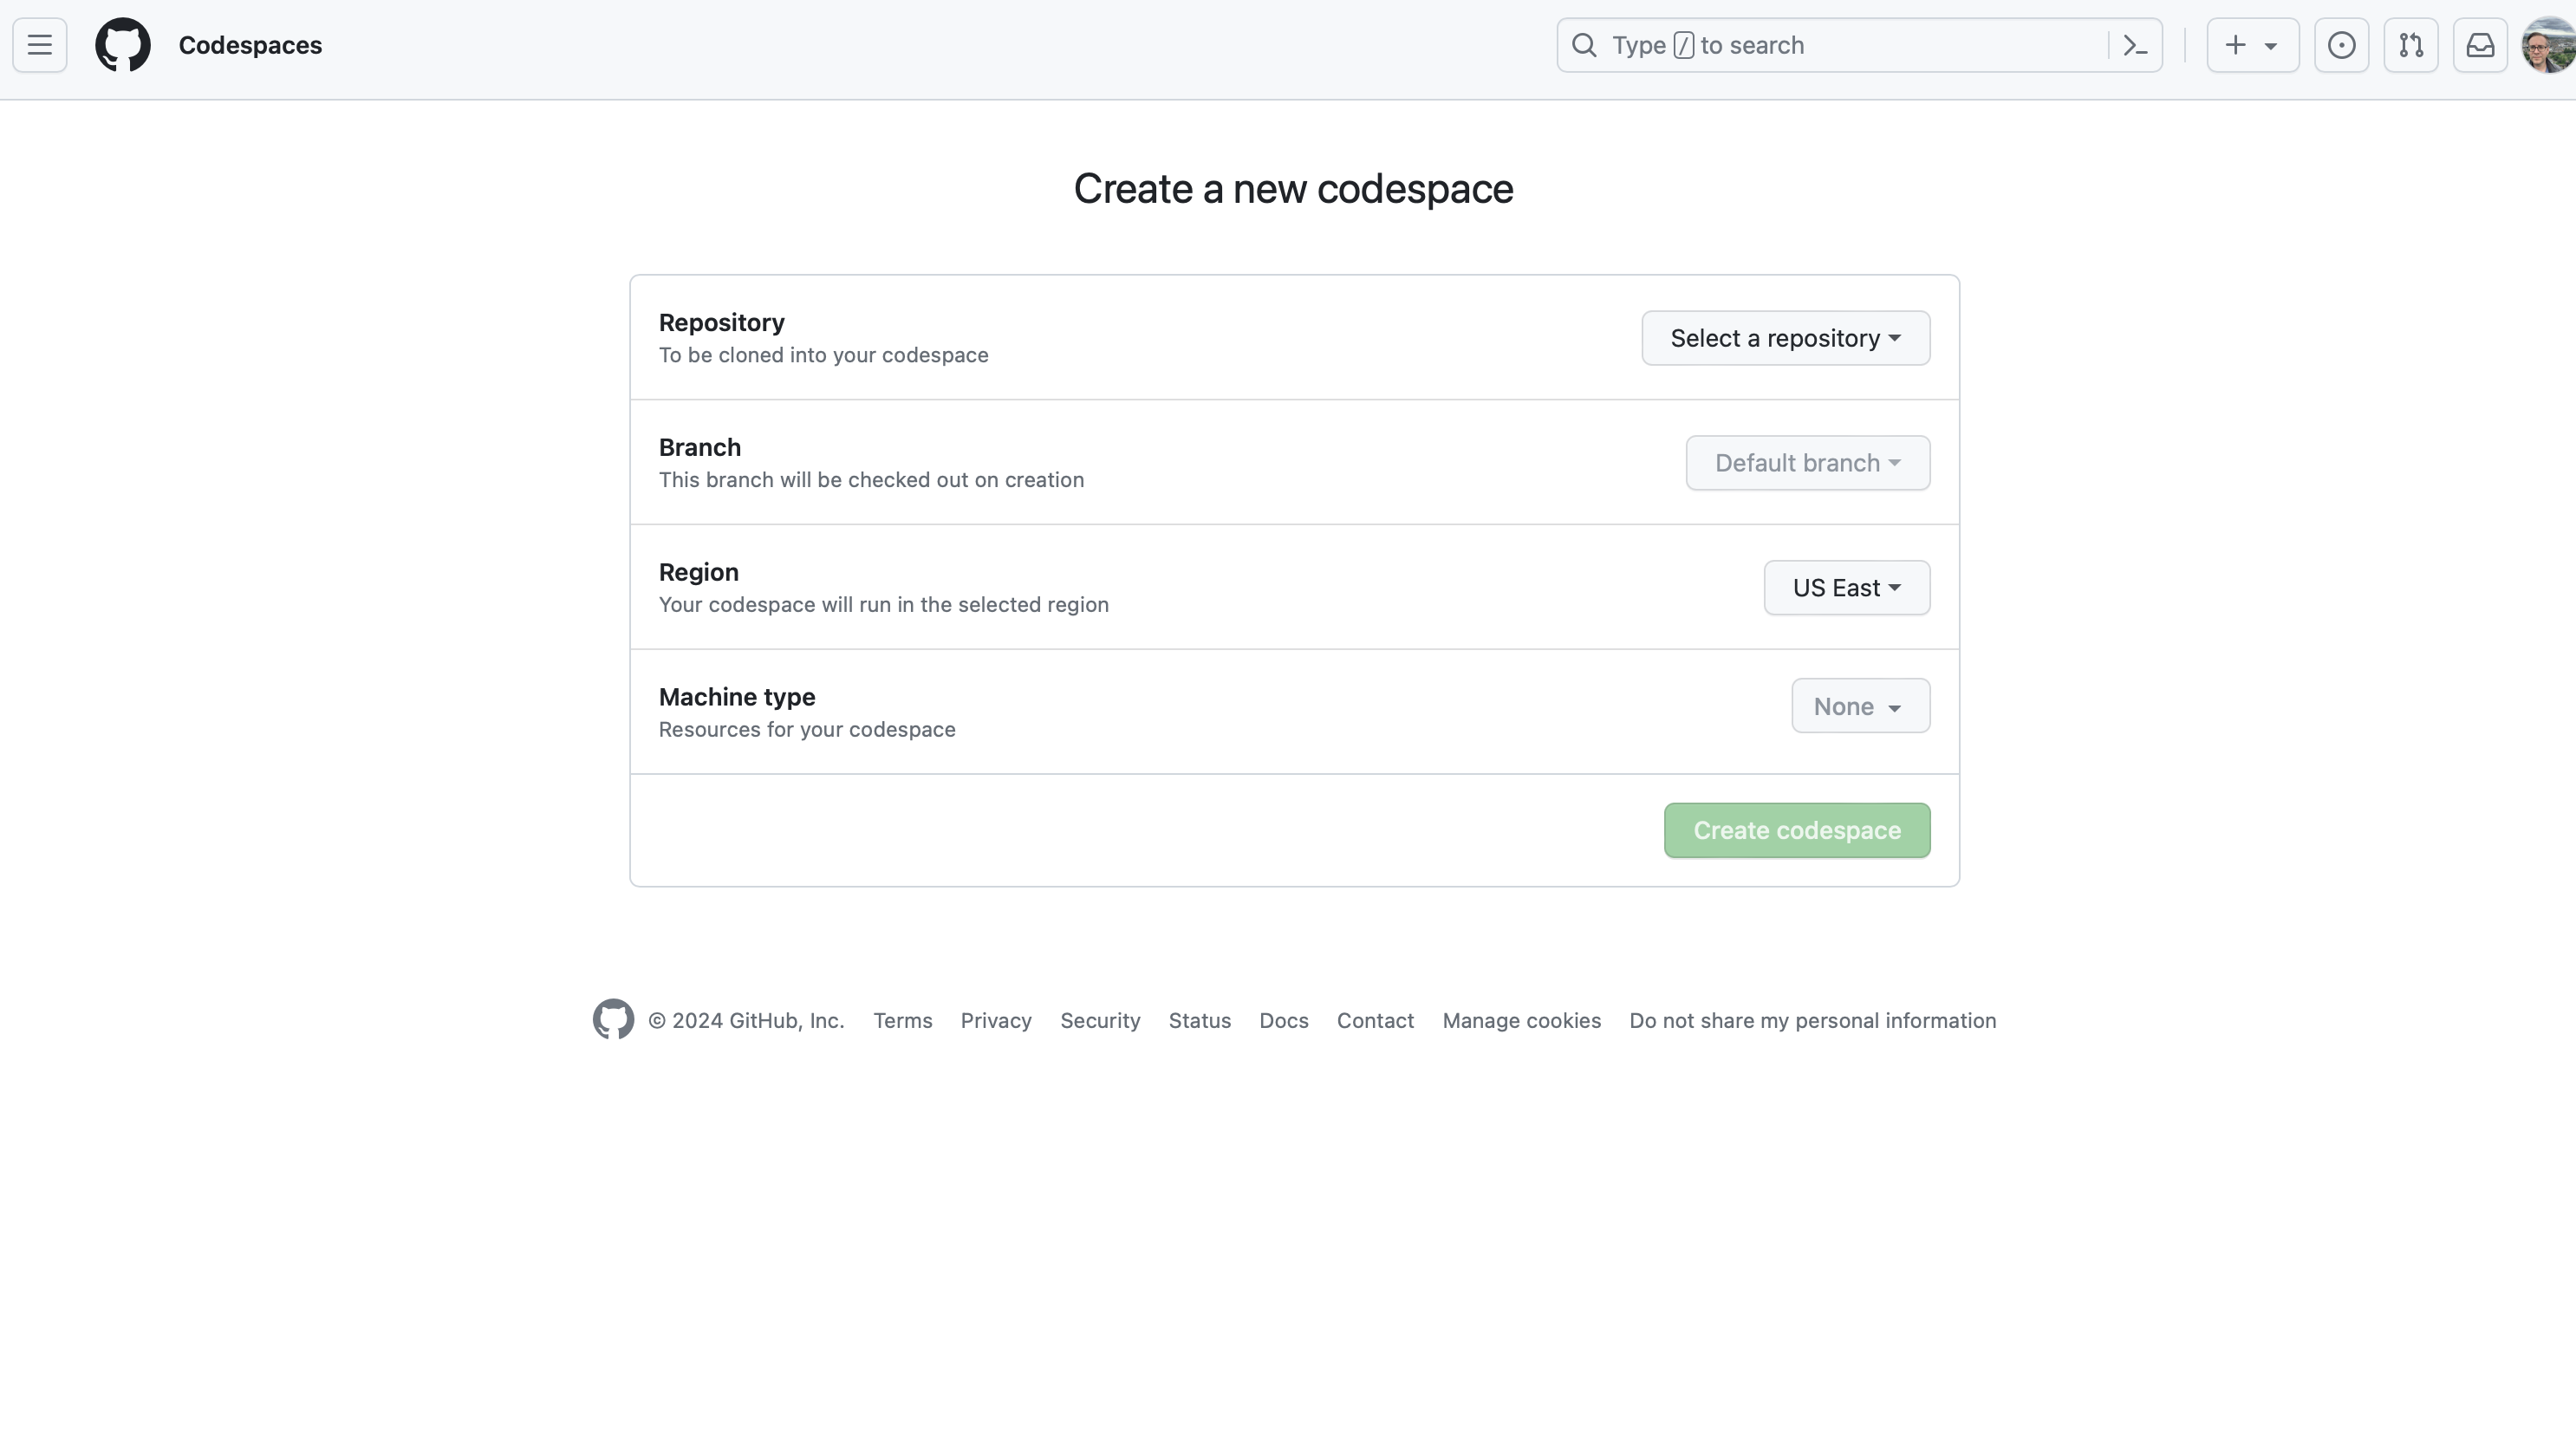Open the Pull requests icon in header
The image size is (2576, 1444).
2410,45
